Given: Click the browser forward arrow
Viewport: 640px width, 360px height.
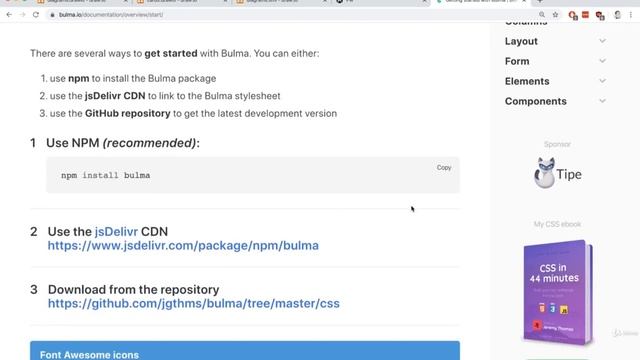Looking at the screenshot, I should point(22,15).
